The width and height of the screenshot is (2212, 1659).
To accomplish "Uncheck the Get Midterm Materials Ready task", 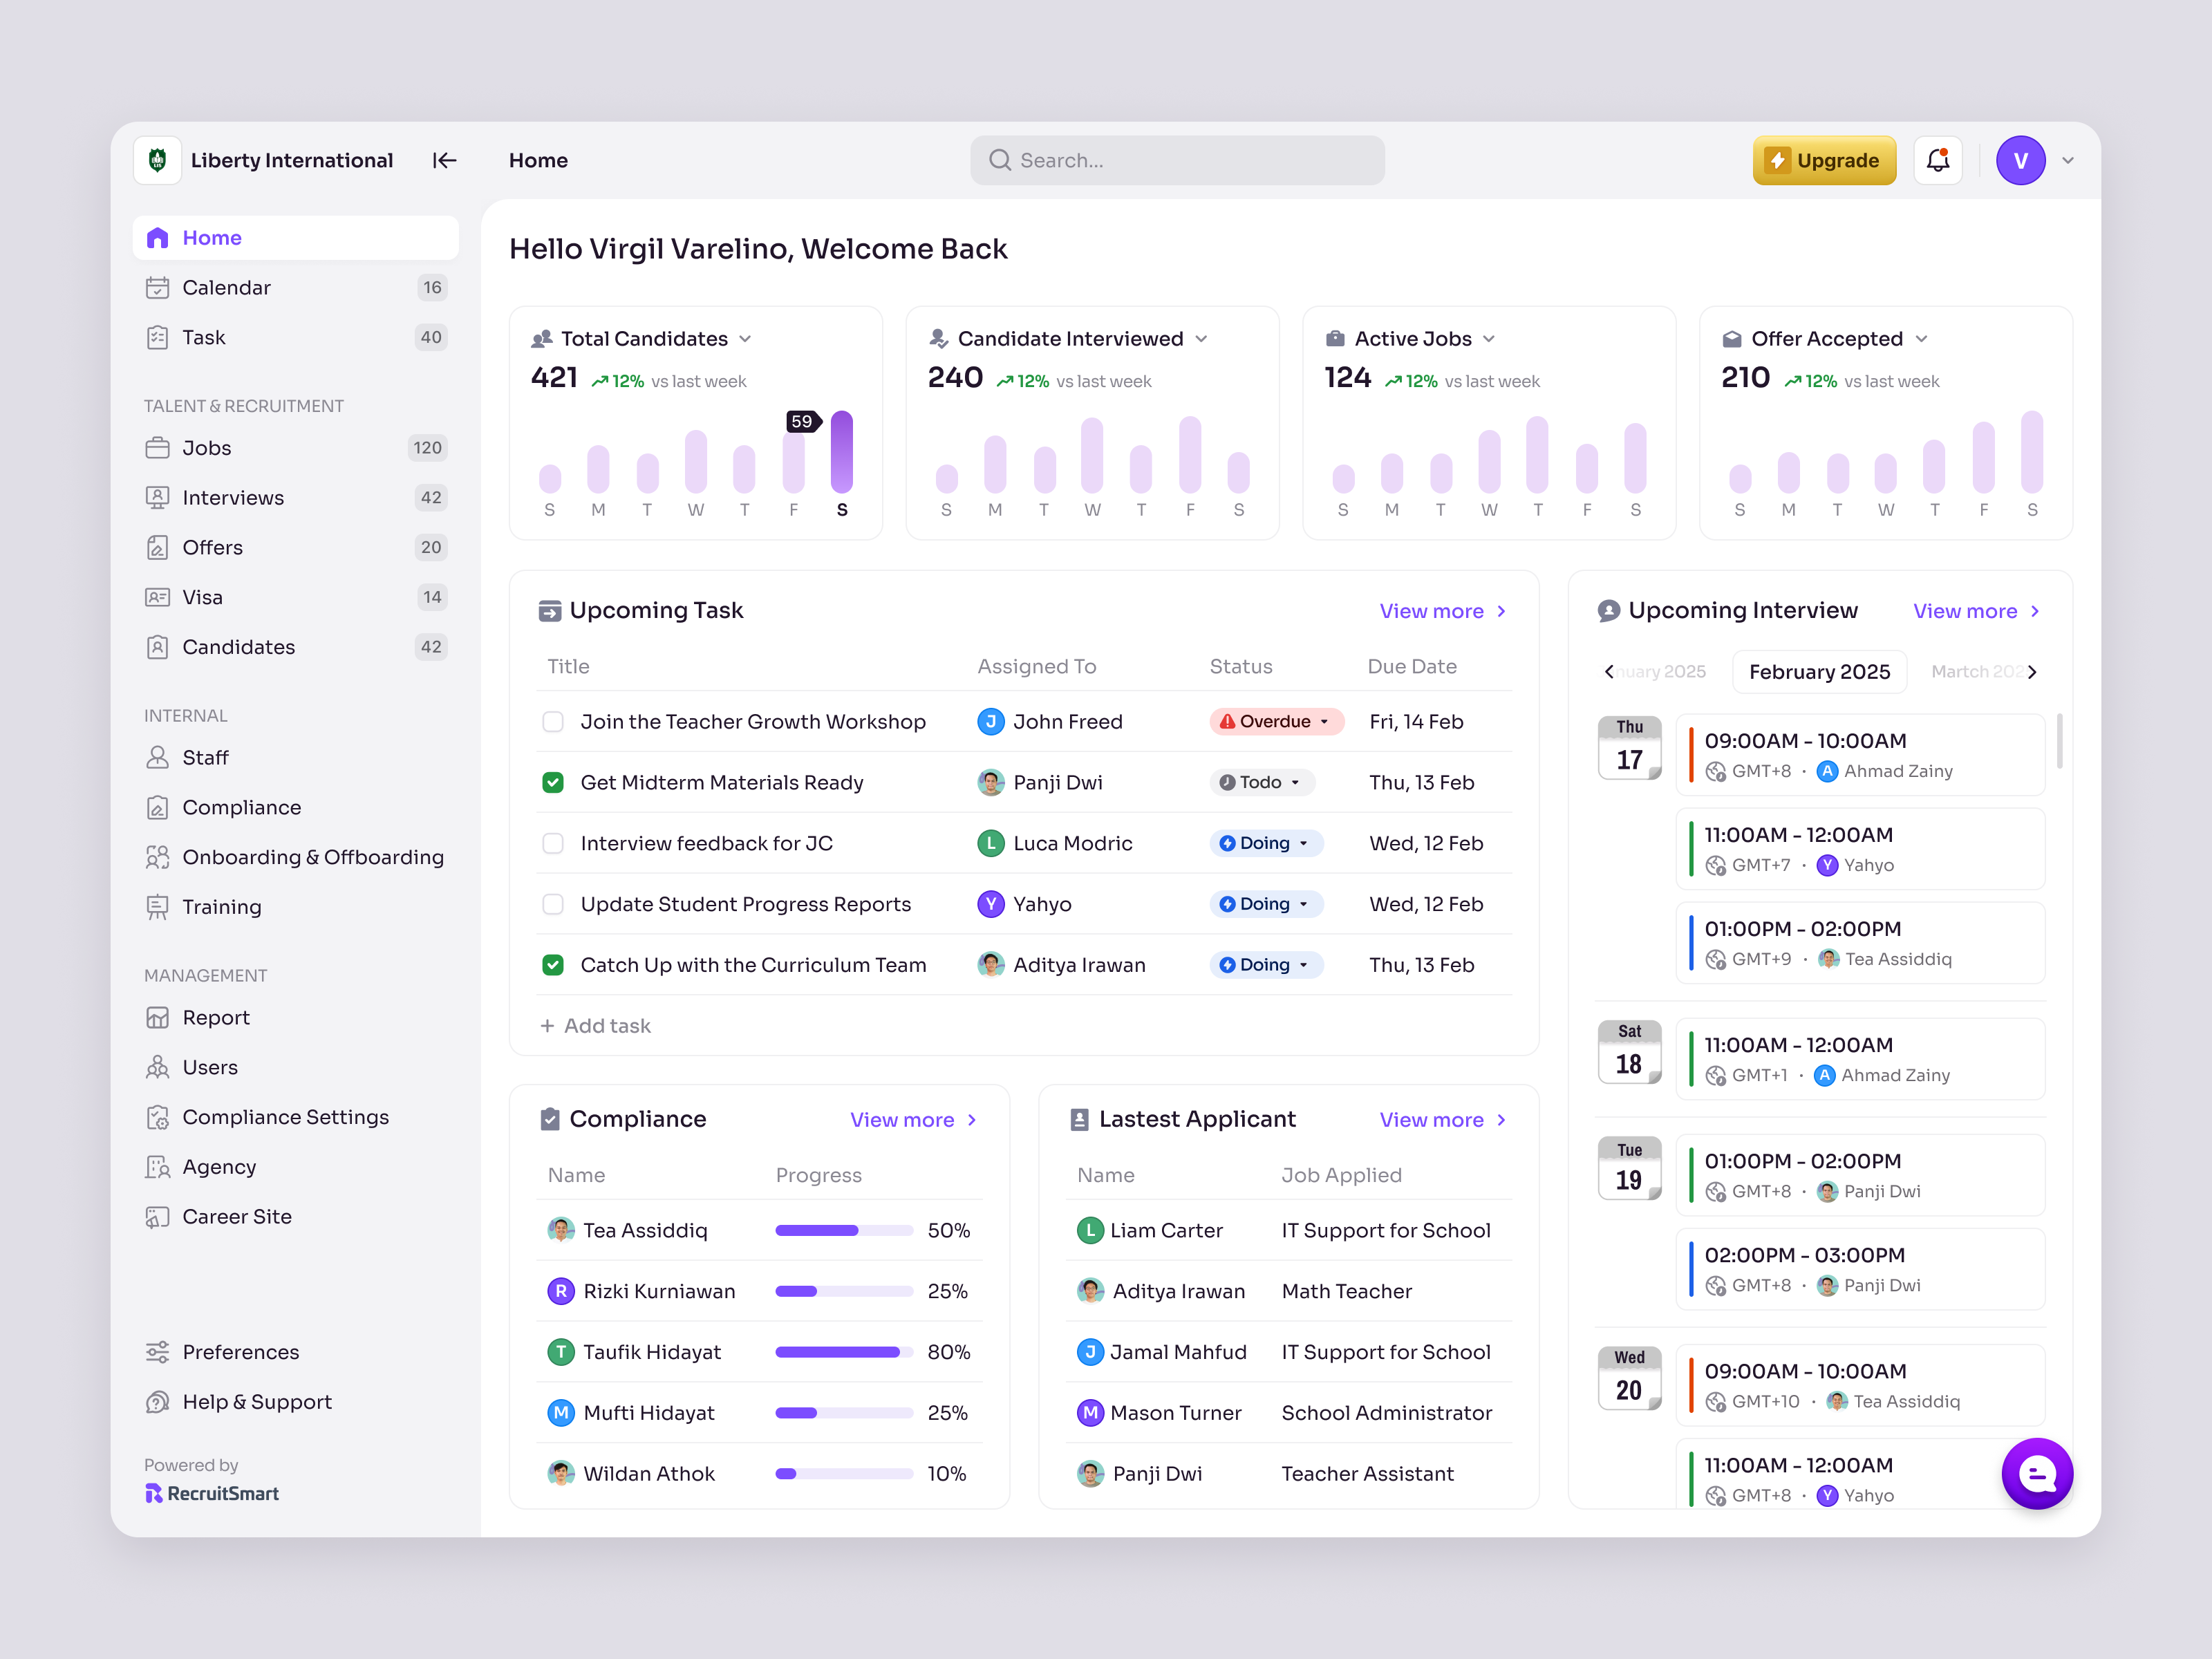I will 552,782.
